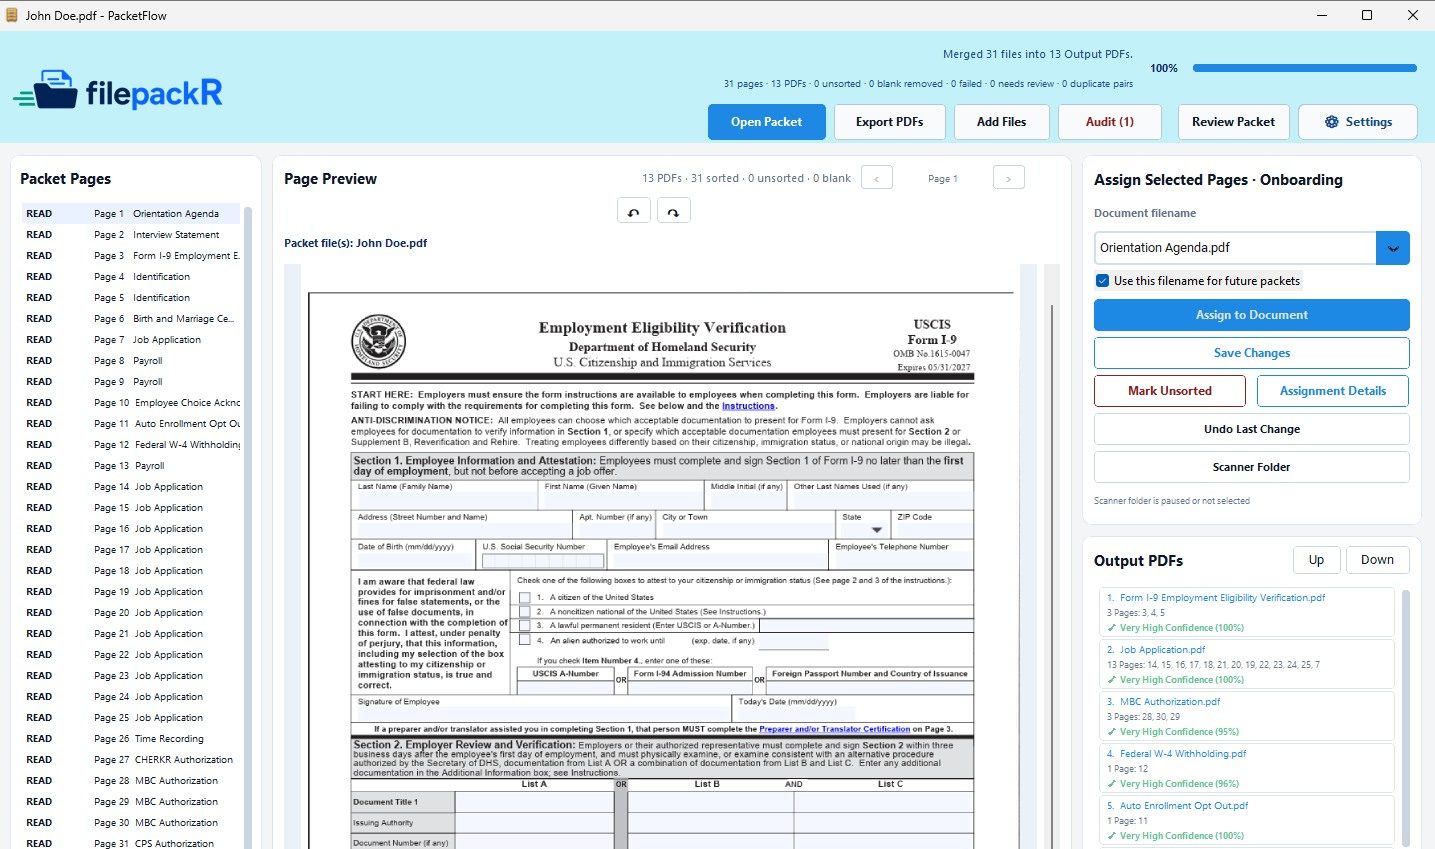Open Assignment Details
Screen dimensions: 1435x849
pyautogui.click(x=1333, y=391)
